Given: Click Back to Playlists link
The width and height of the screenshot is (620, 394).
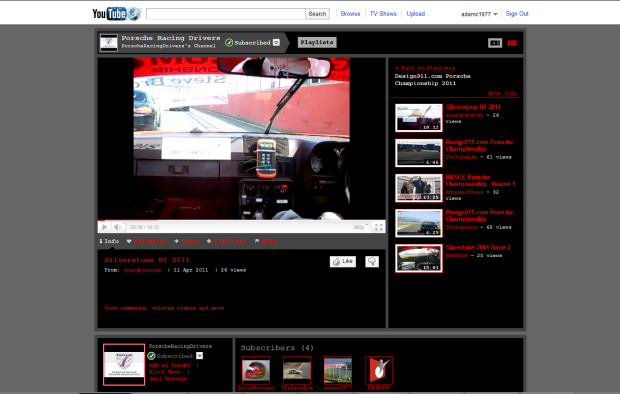Looking at the screenshot, I should pos(425,68).
